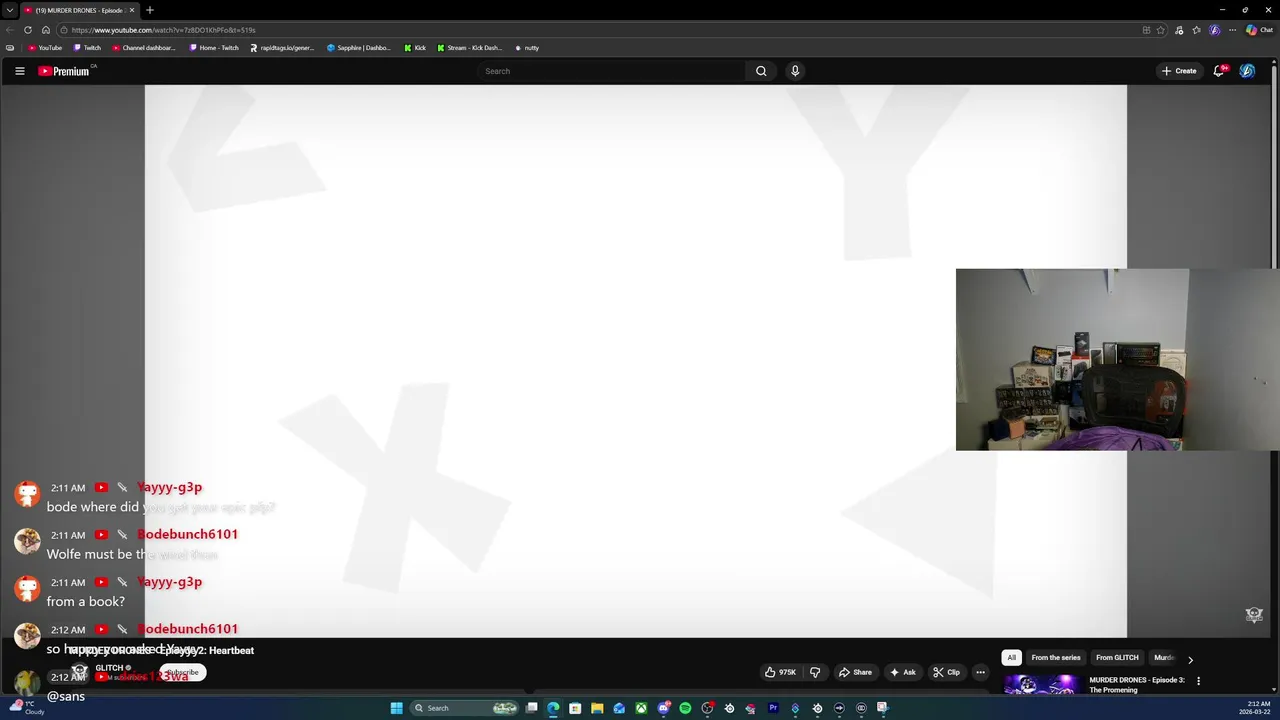Add page to favorites star

(1161, 30)
